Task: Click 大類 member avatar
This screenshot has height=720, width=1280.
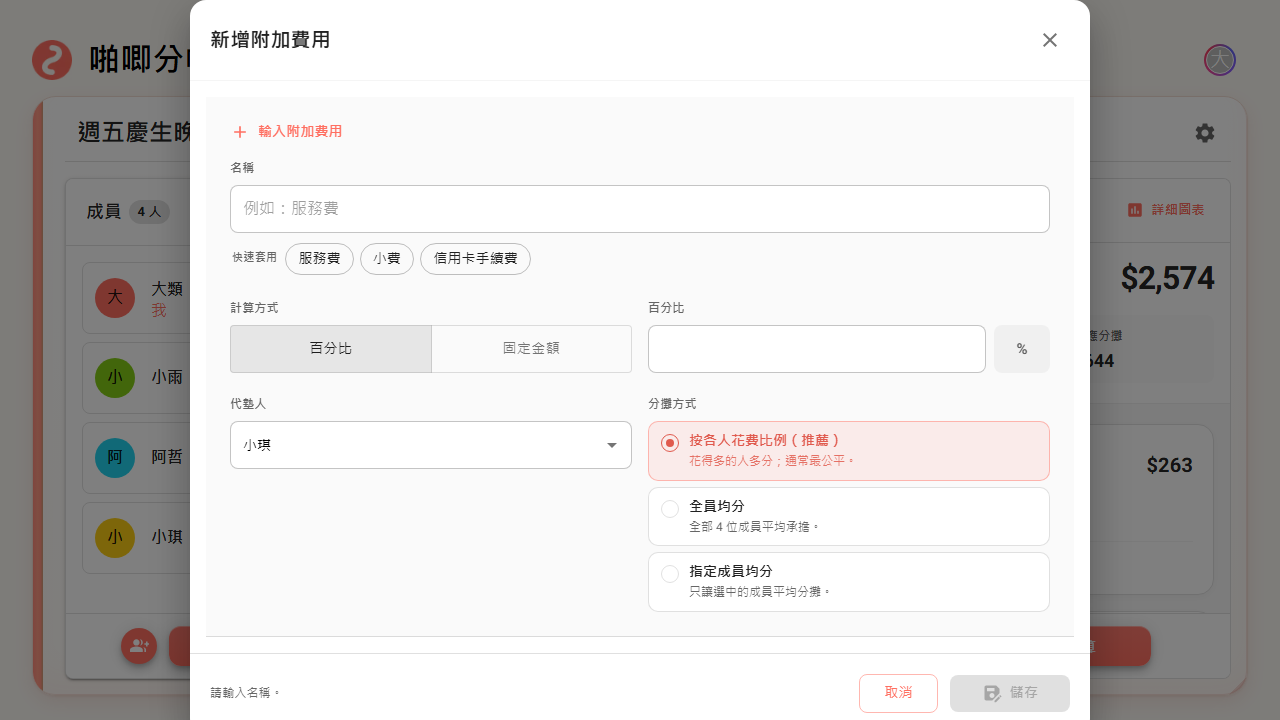Action: click(x=115, y=298)
